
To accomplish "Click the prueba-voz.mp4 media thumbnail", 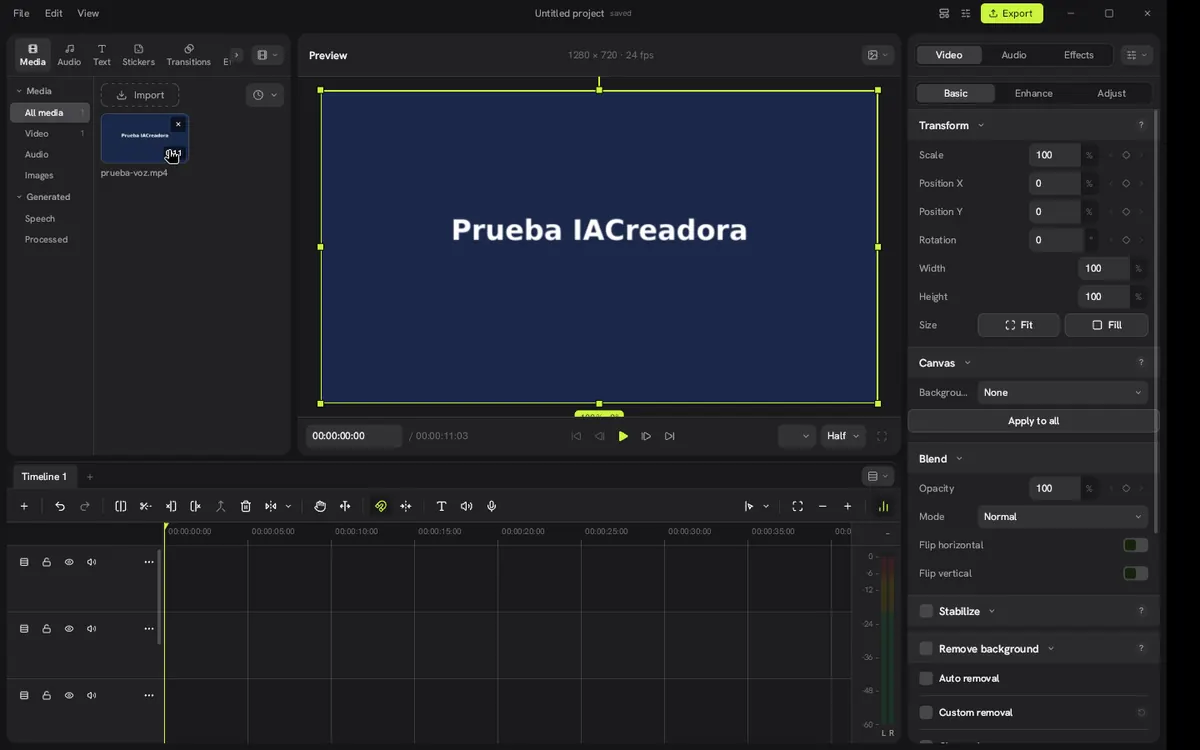I will pos(144,139).
